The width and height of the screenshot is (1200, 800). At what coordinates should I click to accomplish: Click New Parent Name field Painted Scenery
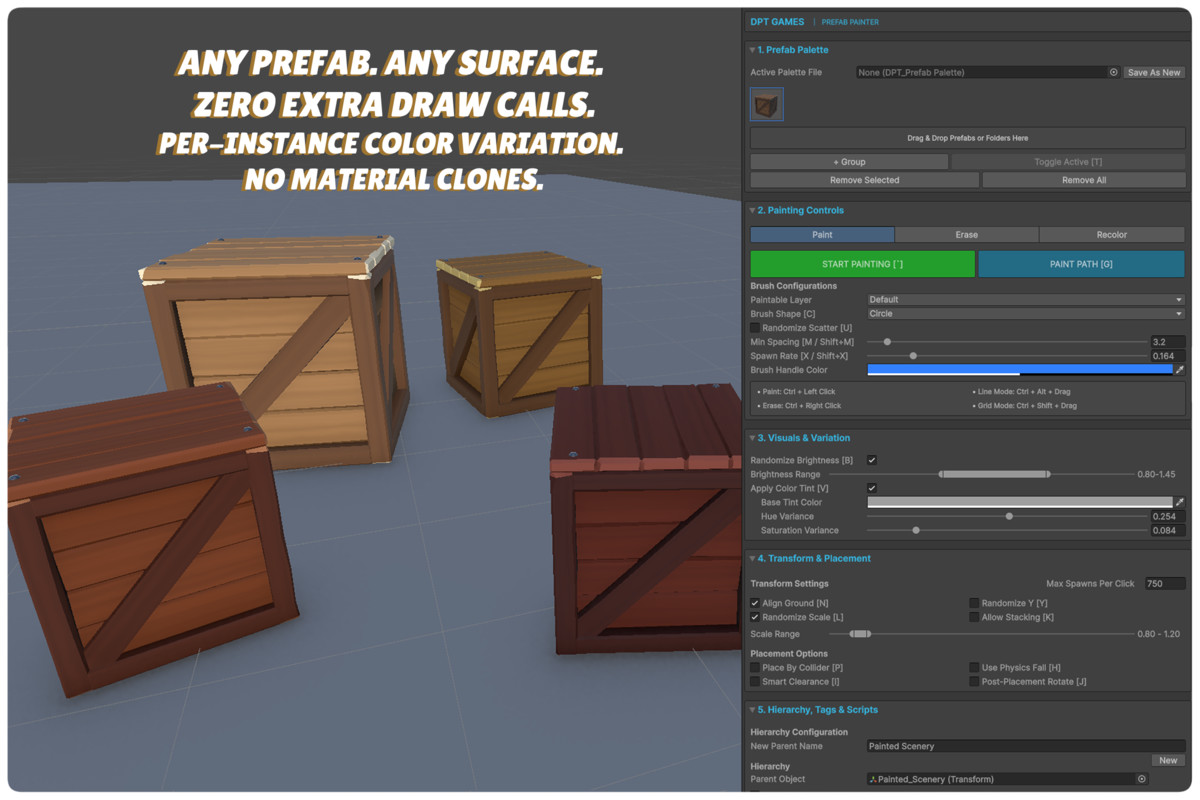pyautogui.click(x=1026, y=746)
